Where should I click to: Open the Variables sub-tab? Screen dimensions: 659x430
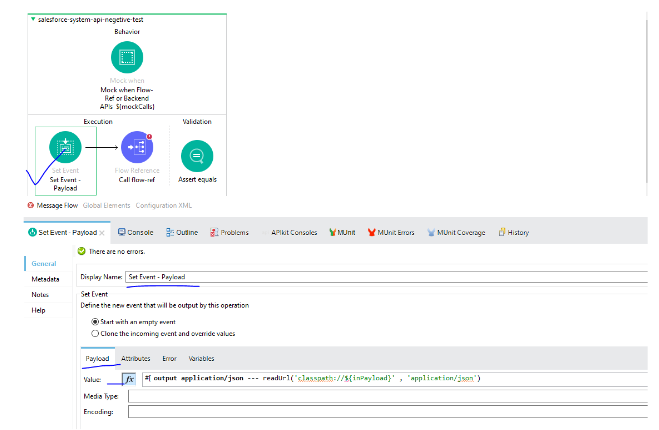pos(201,359)
